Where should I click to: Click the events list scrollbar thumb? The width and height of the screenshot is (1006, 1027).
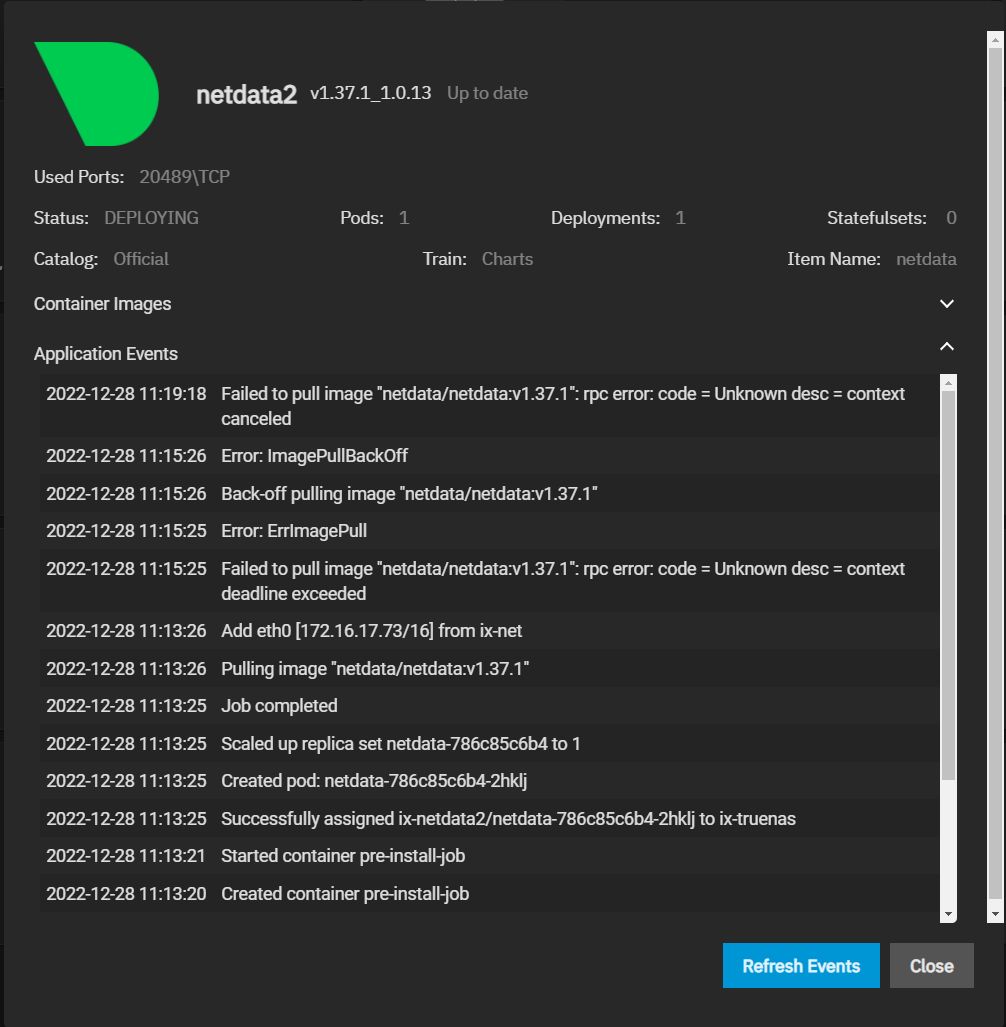948,585
